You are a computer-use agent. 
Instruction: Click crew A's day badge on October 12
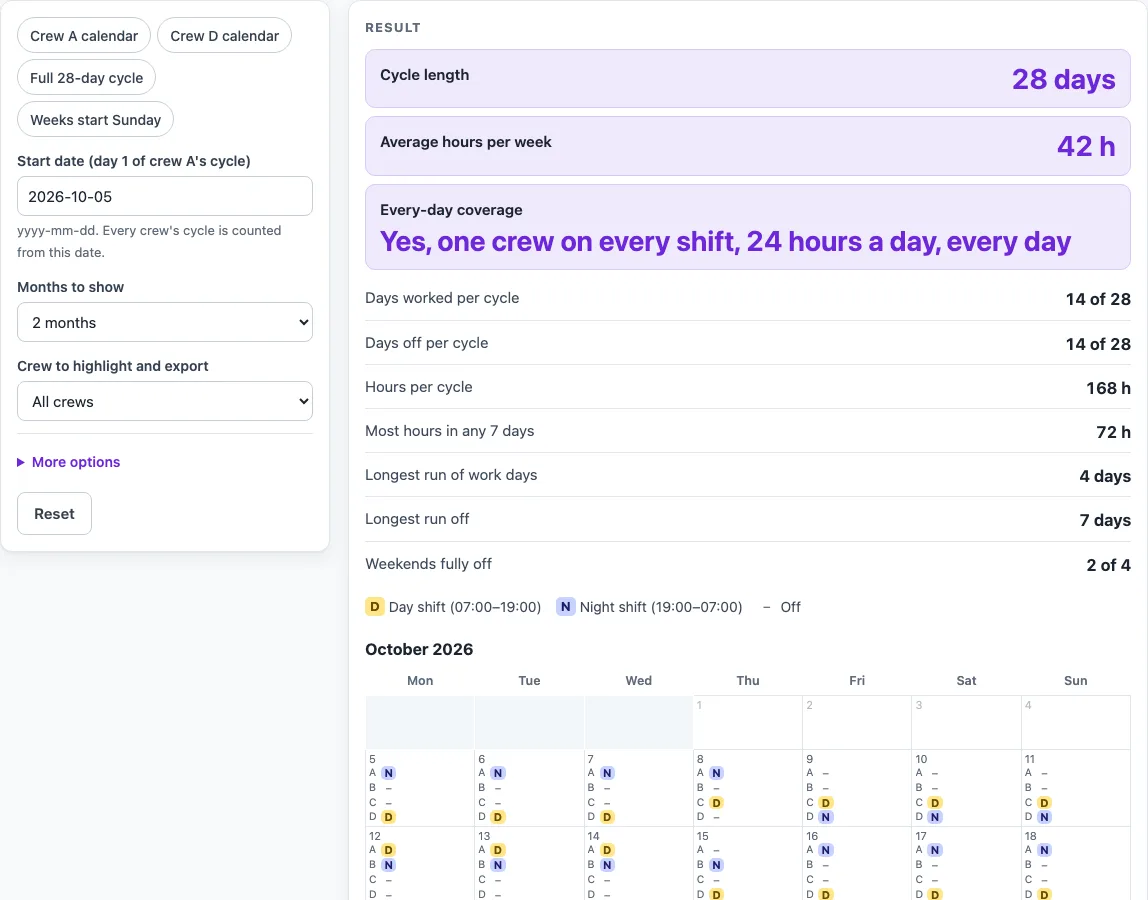coord(388,849)
